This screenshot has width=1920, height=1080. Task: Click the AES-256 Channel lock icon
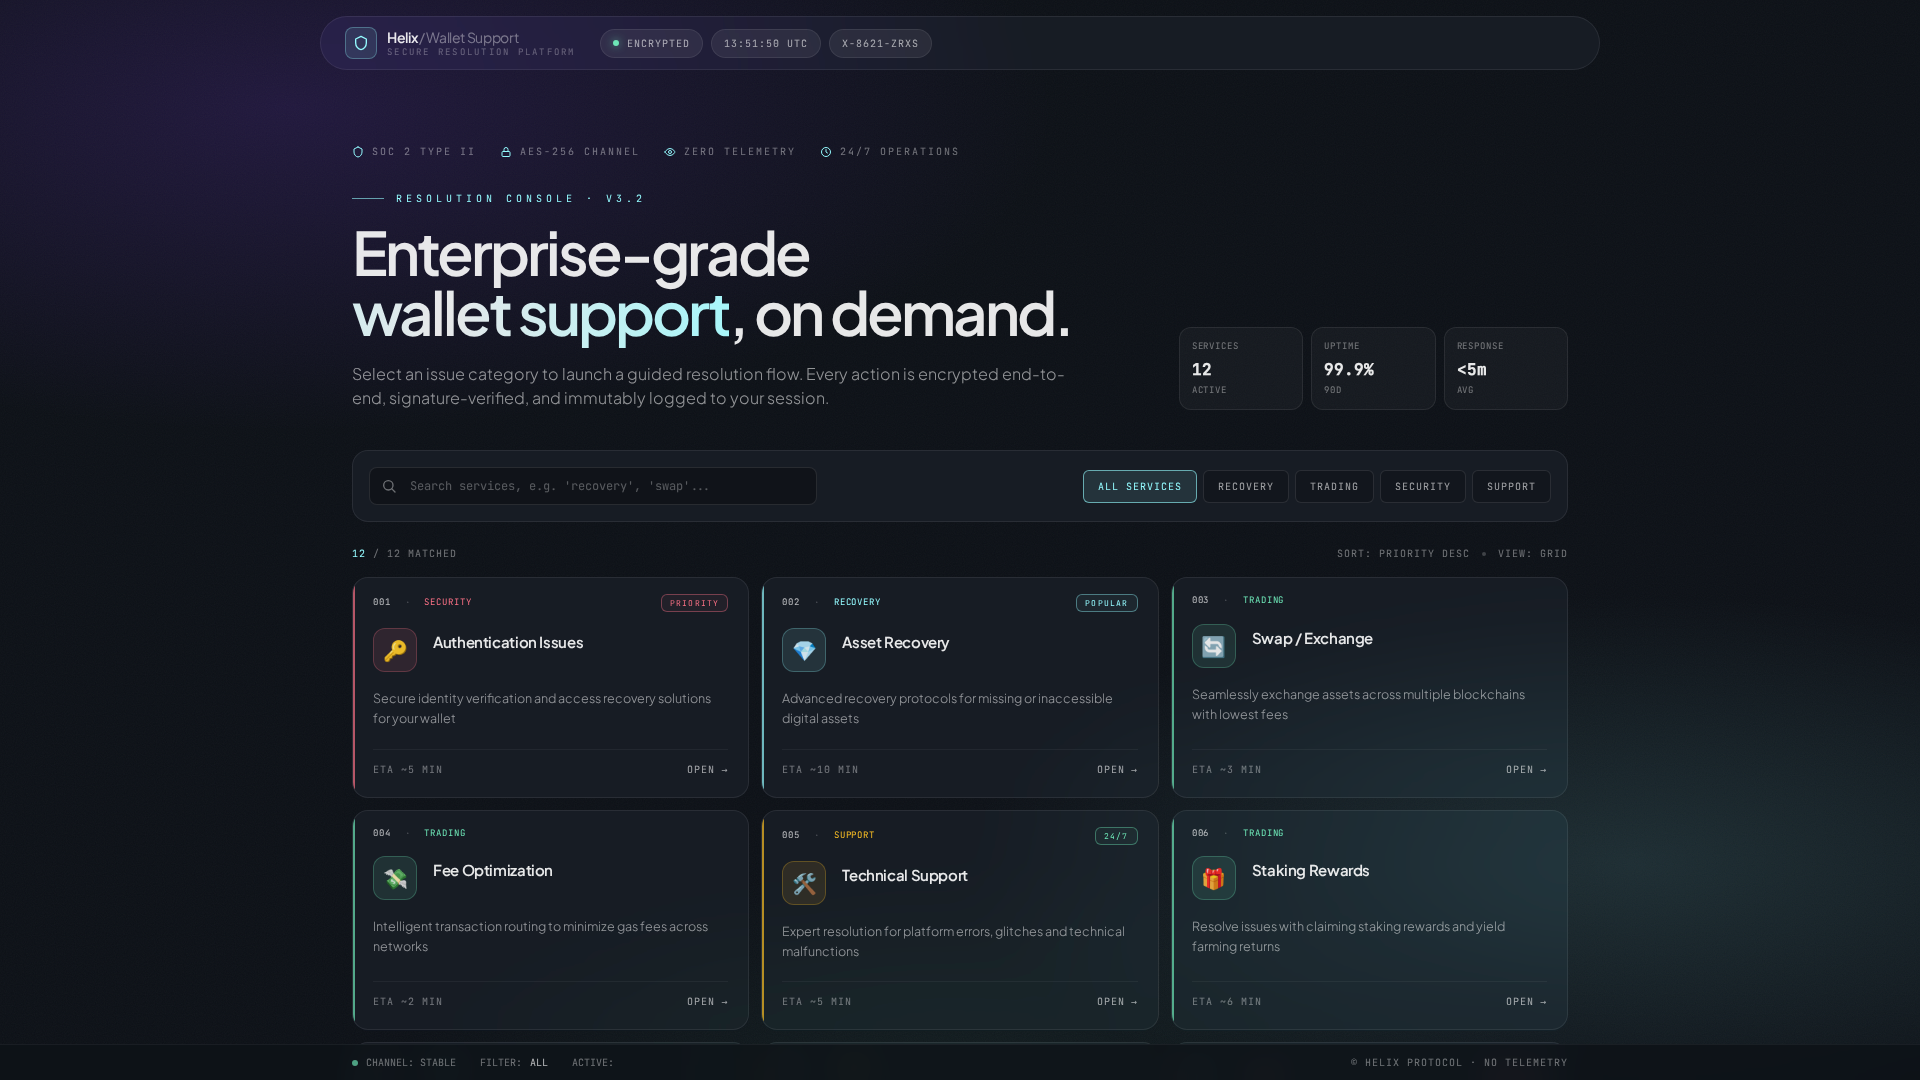(x=506, y=152)
